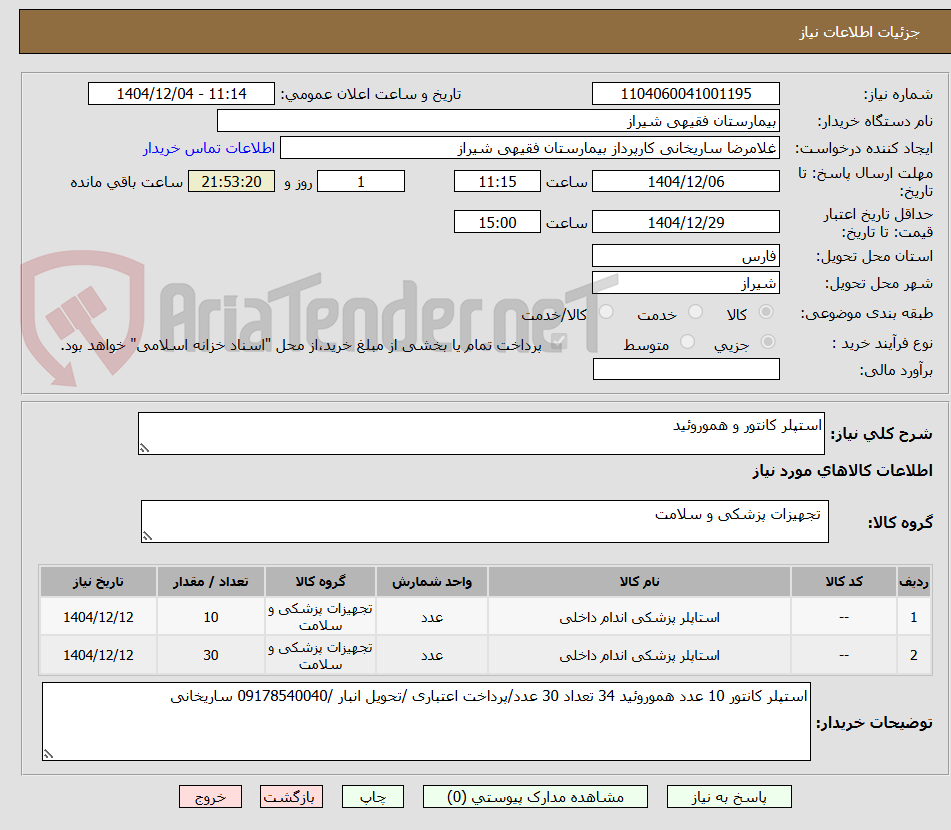Image resolution: width=951 pixels, height=830 pixels.
Task: Toggle the treasury bonds payment checkbox
Action: coord(558,342)
